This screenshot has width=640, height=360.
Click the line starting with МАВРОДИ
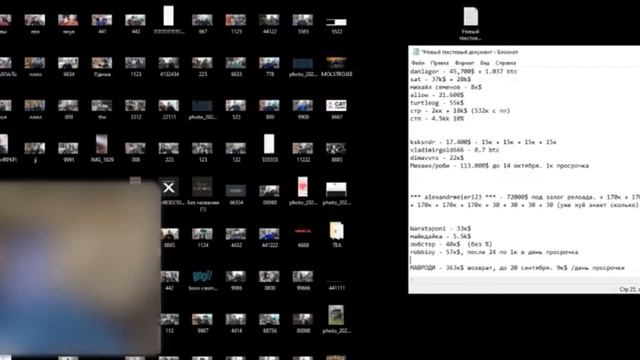tap(517, 268)
